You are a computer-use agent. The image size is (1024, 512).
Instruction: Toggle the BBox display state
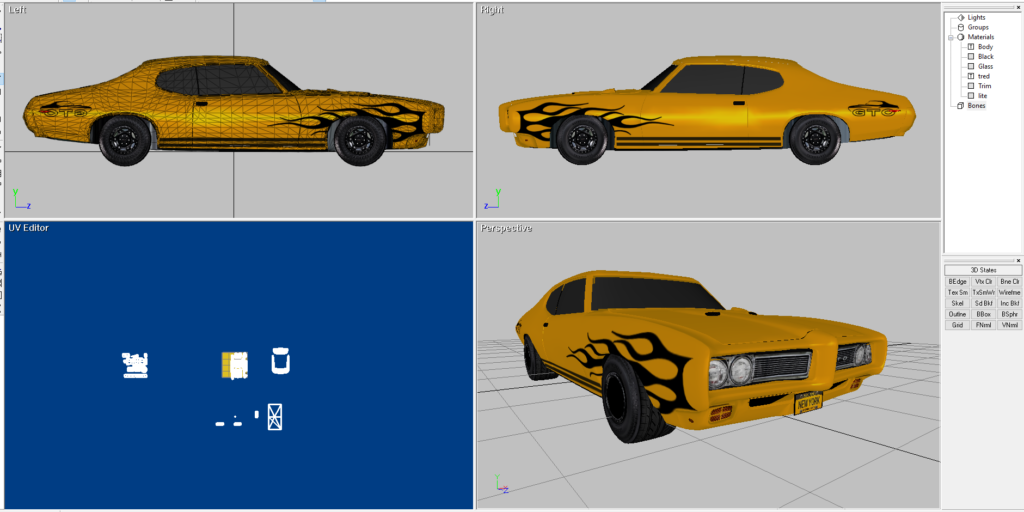point(983,314)
